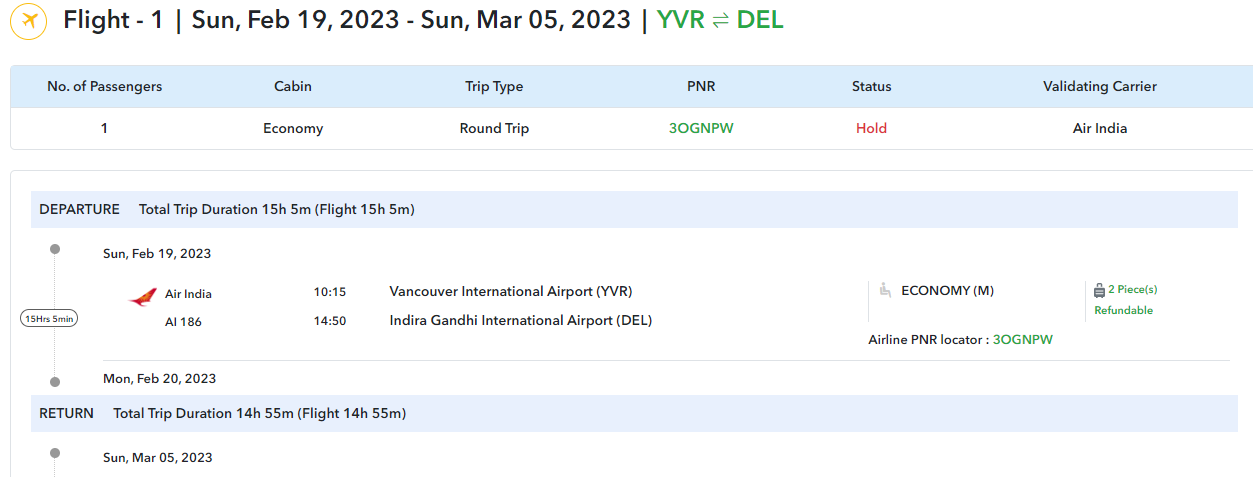This screenshot has height=477, width=1253.
Task: Click the green Refundable label
Action: (x=1123, y=310)
